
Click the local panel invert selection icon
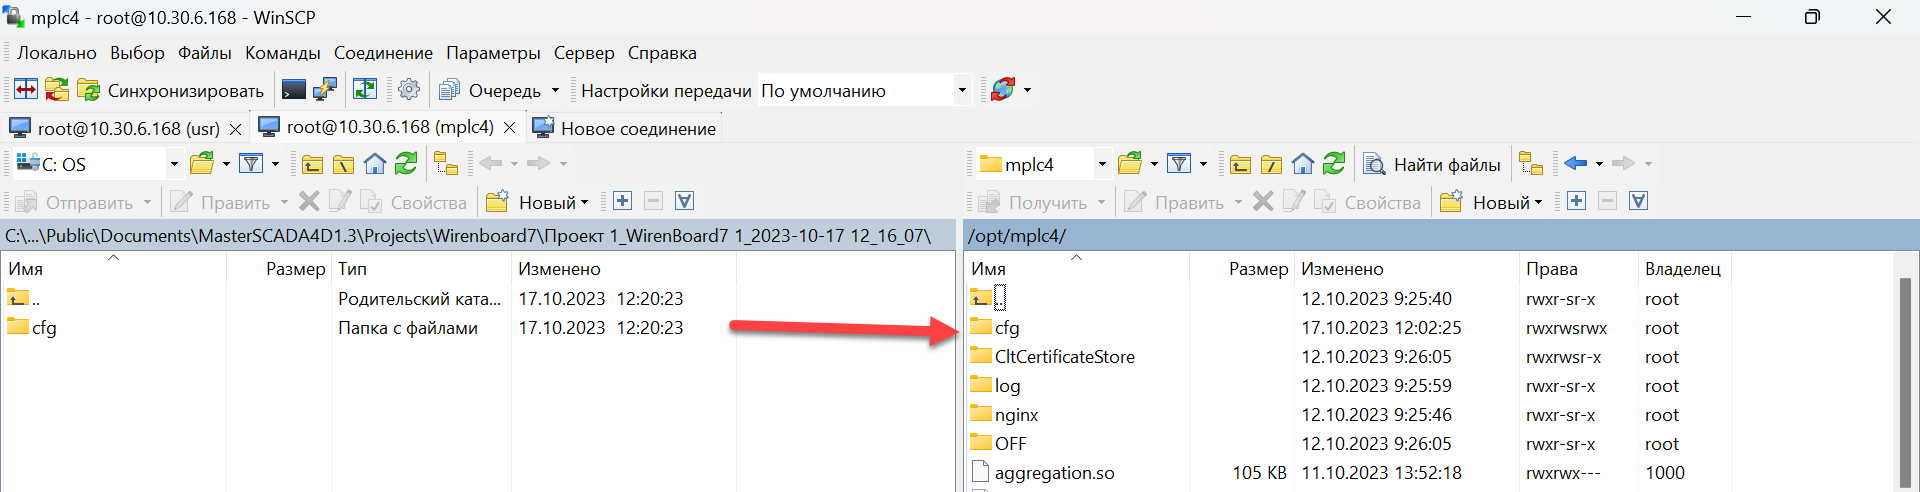point(685,201)
